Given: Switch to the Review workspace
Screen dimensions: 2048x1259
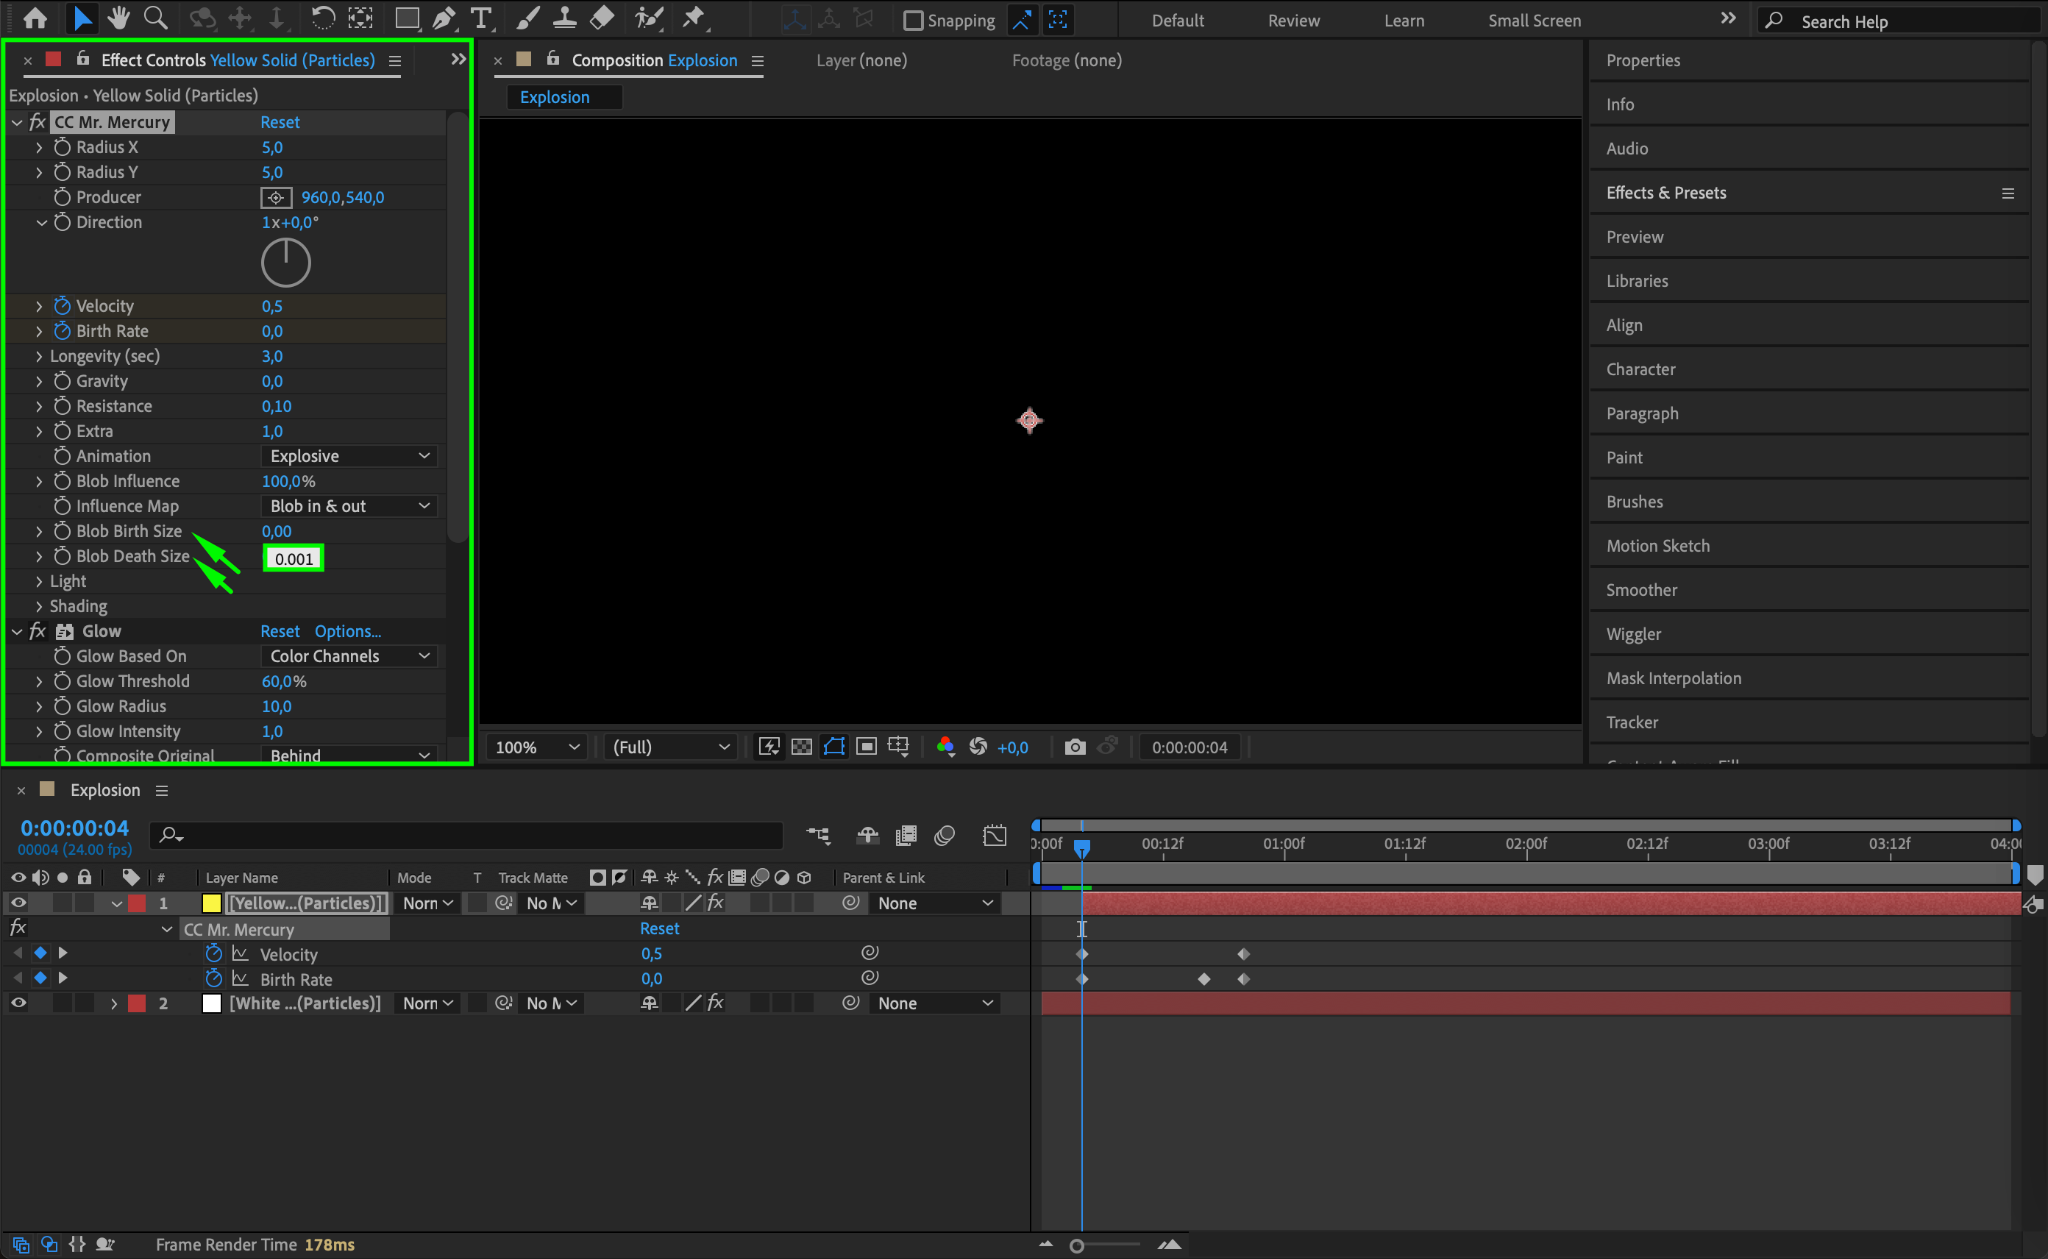Looking at the screenshot, I should pos(1293,20).
